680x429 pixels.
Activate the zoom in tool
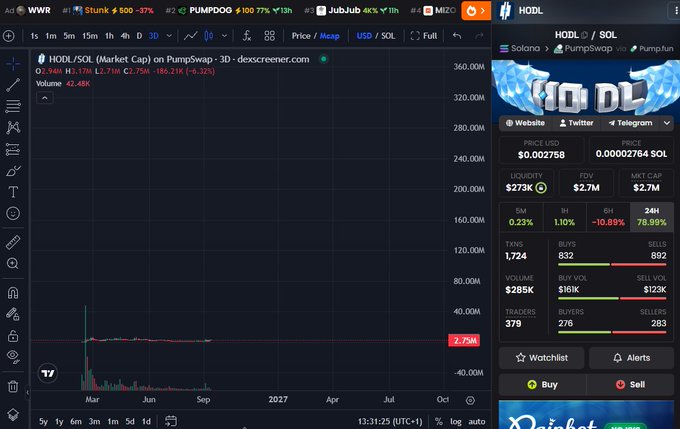(x=13, y=264)
